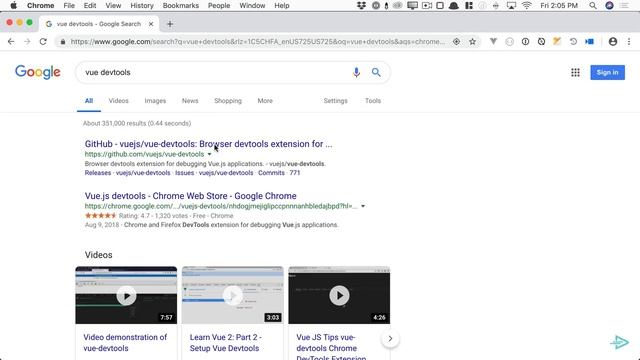This screenshot has width=640, height=360.
Task: Open Spotlight search in the macOS menu bar
Action: tap(593, 6)
